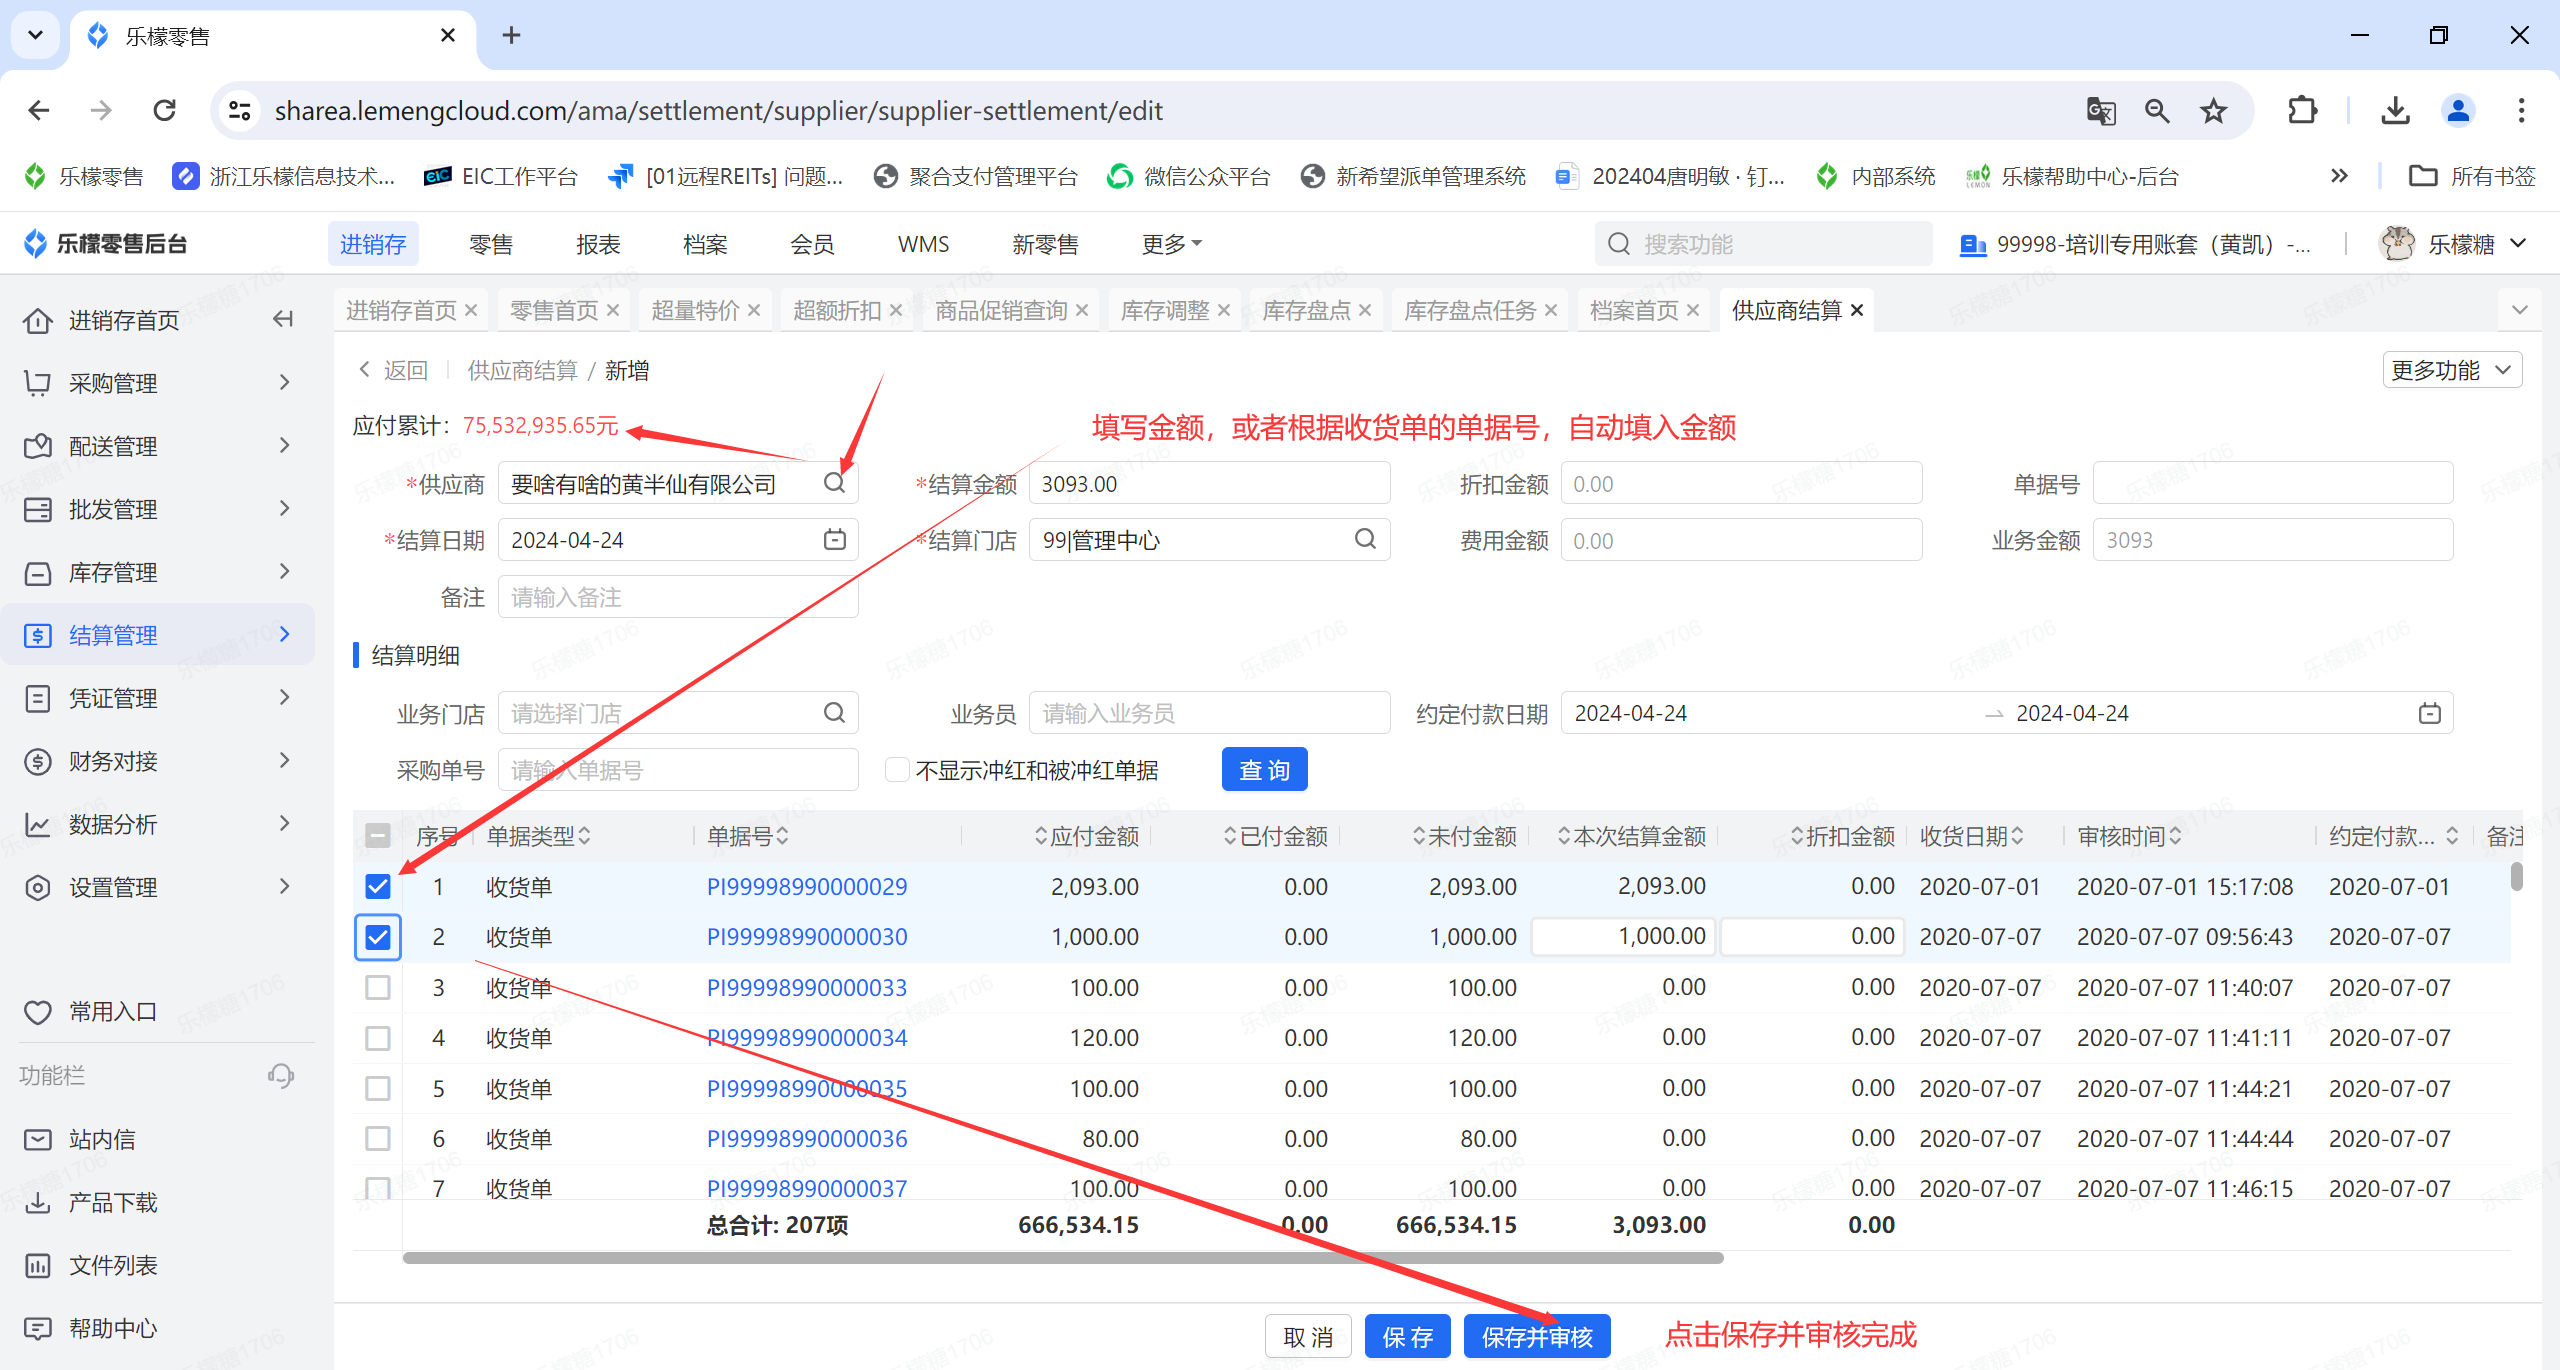Switch to the 档案 top menu

point(705,244)
